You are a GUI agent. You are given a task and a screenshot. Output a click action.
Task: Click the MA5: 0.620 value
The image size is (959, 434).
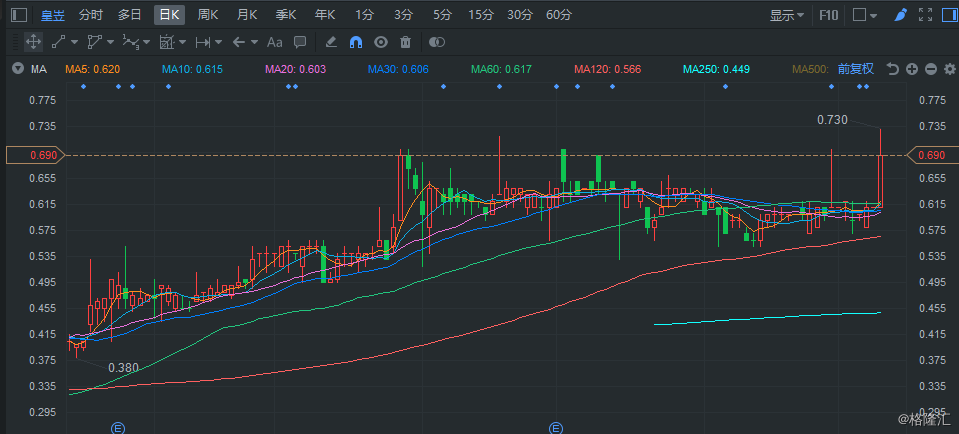coord(93,69)
